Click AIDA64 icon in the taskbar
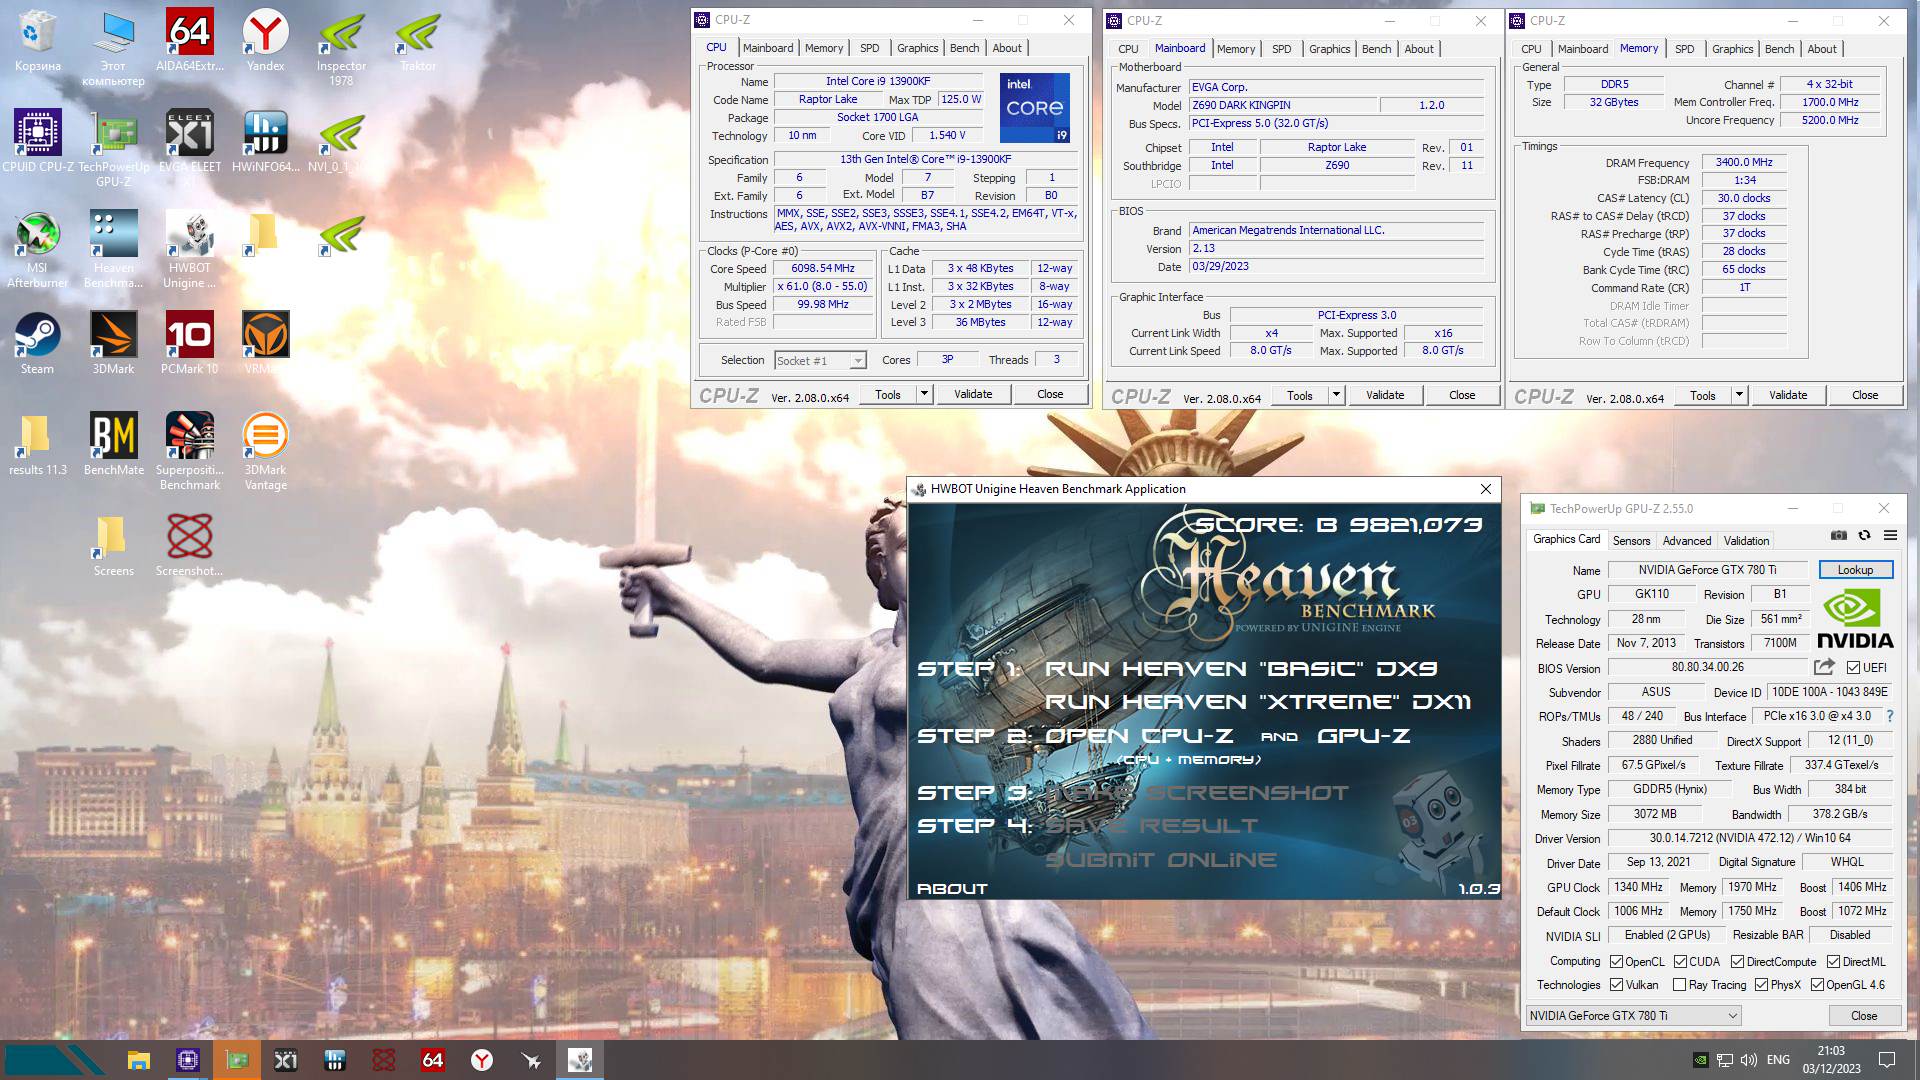The height and width of the screenshot is (1080, 1920). [x=433, y=1060]
